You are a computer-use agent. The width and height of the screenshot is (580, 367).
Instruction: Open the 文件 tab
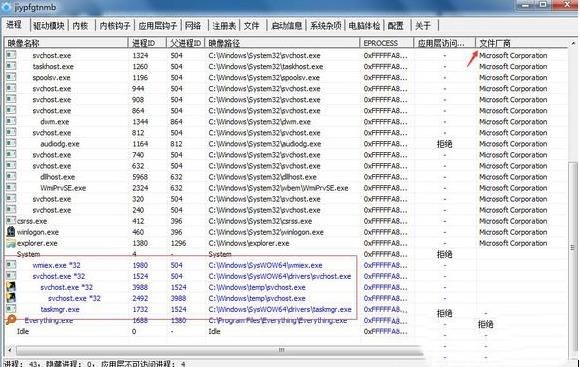coord(252,26)
